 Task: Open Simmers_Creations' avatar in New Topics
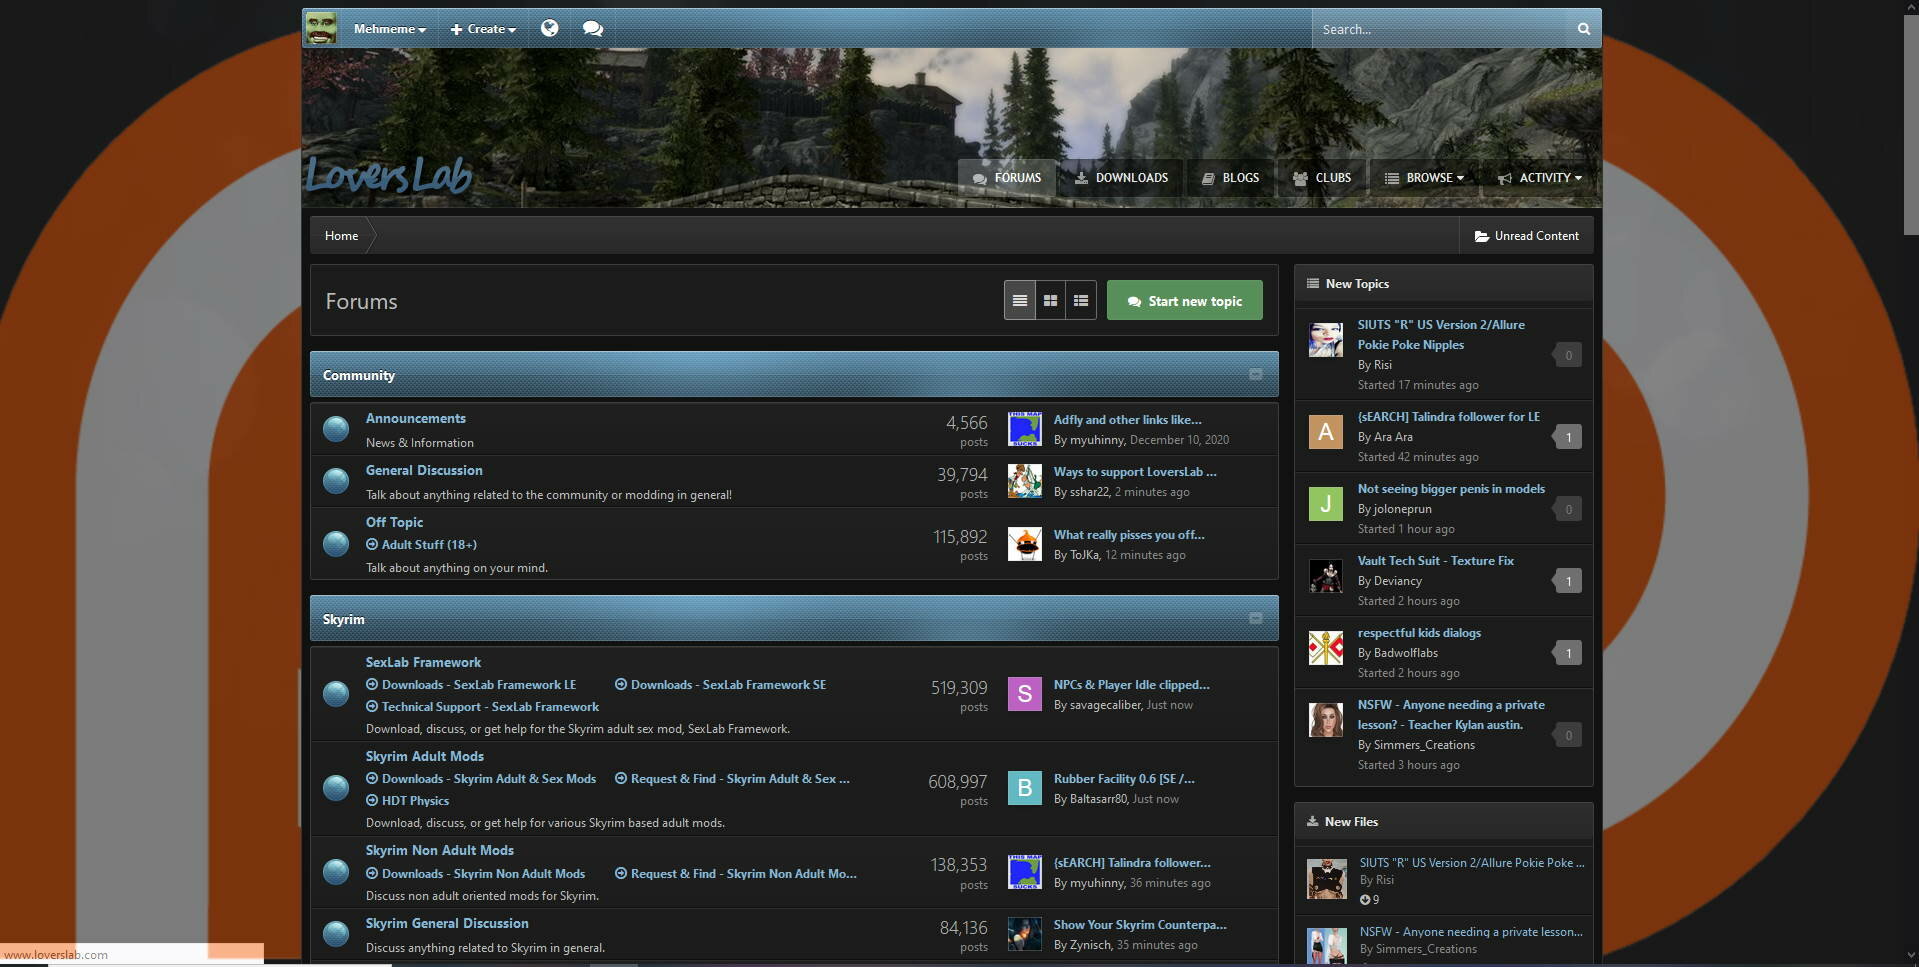click(1326, 720)
